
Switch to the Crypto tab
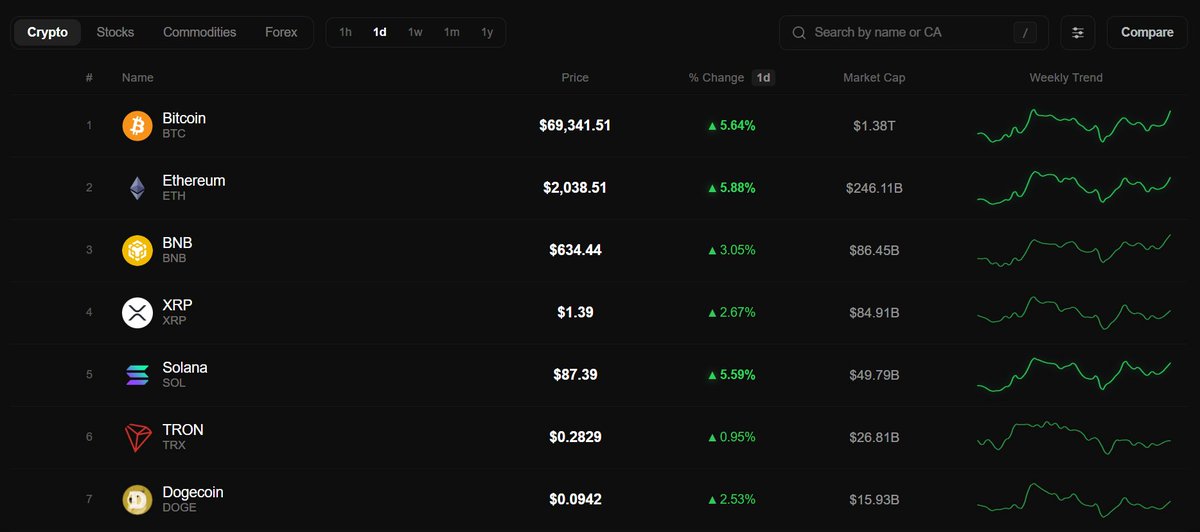[x=48, y=32]
